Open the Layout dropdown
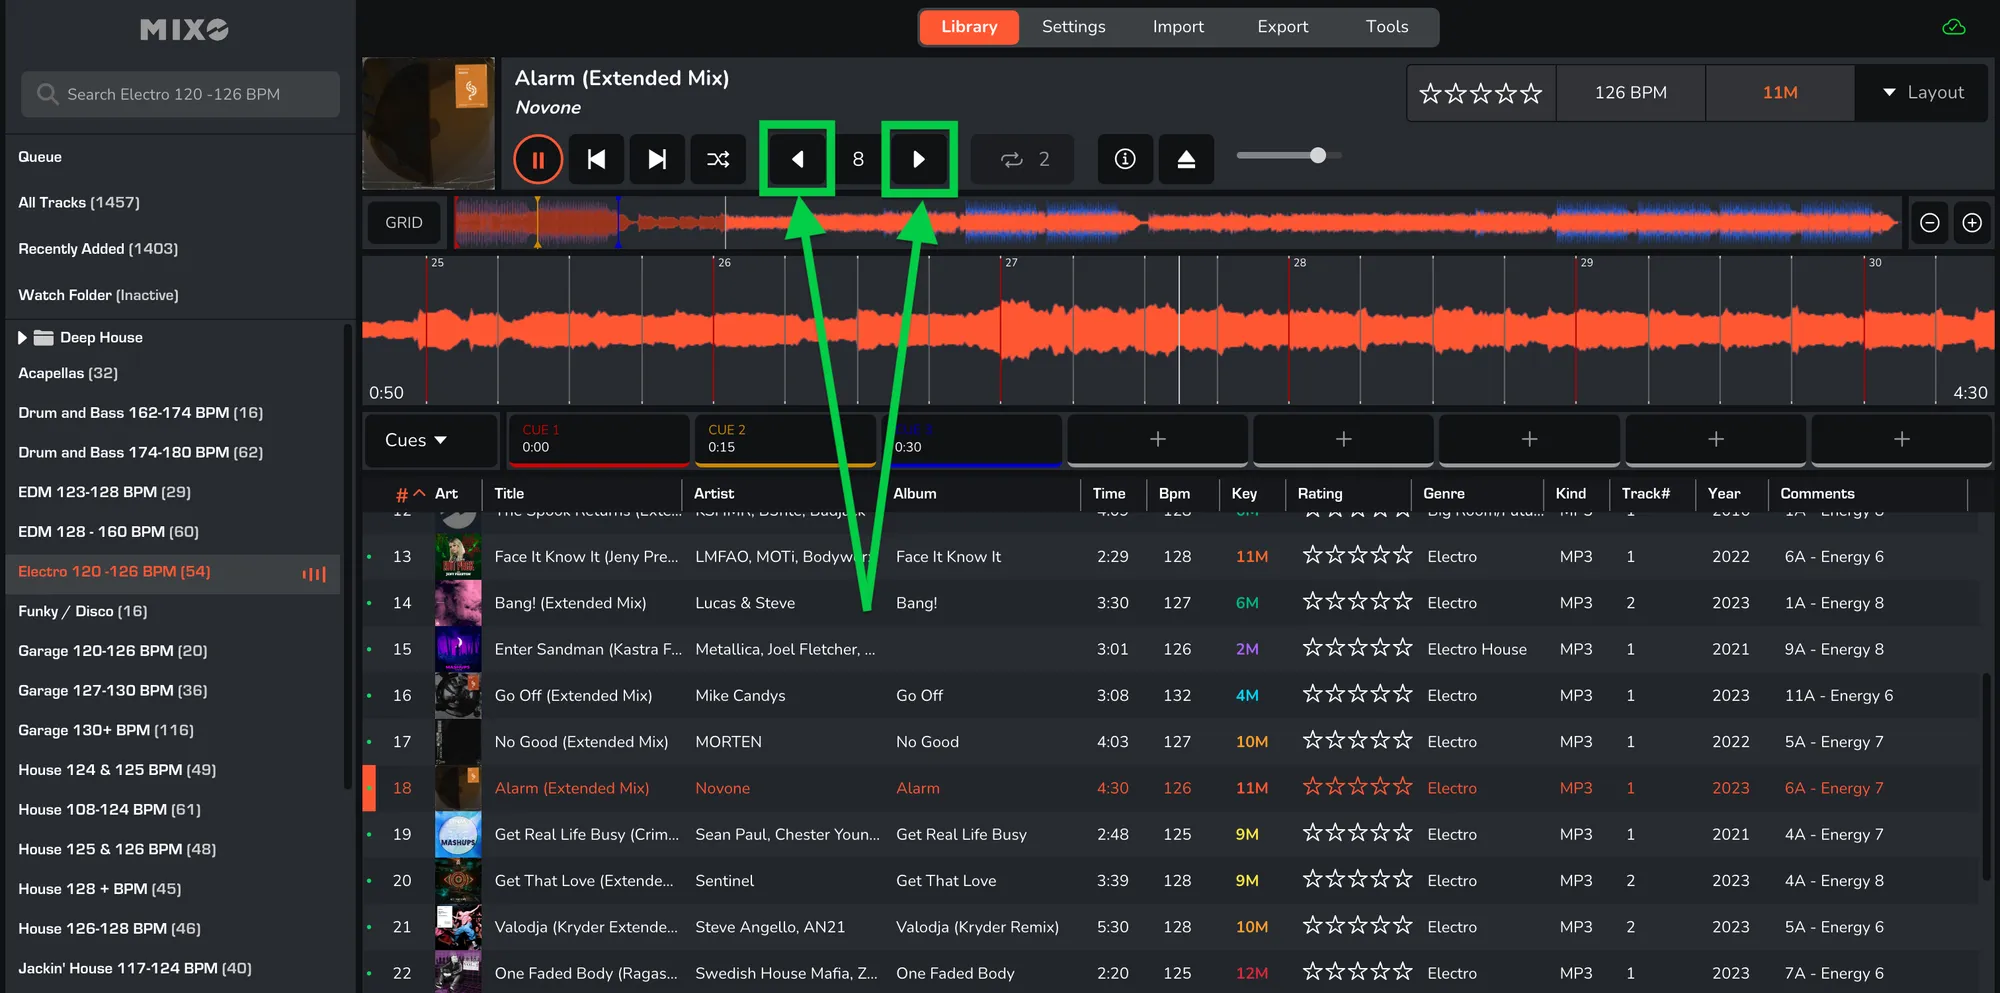 click(1923, 93)
